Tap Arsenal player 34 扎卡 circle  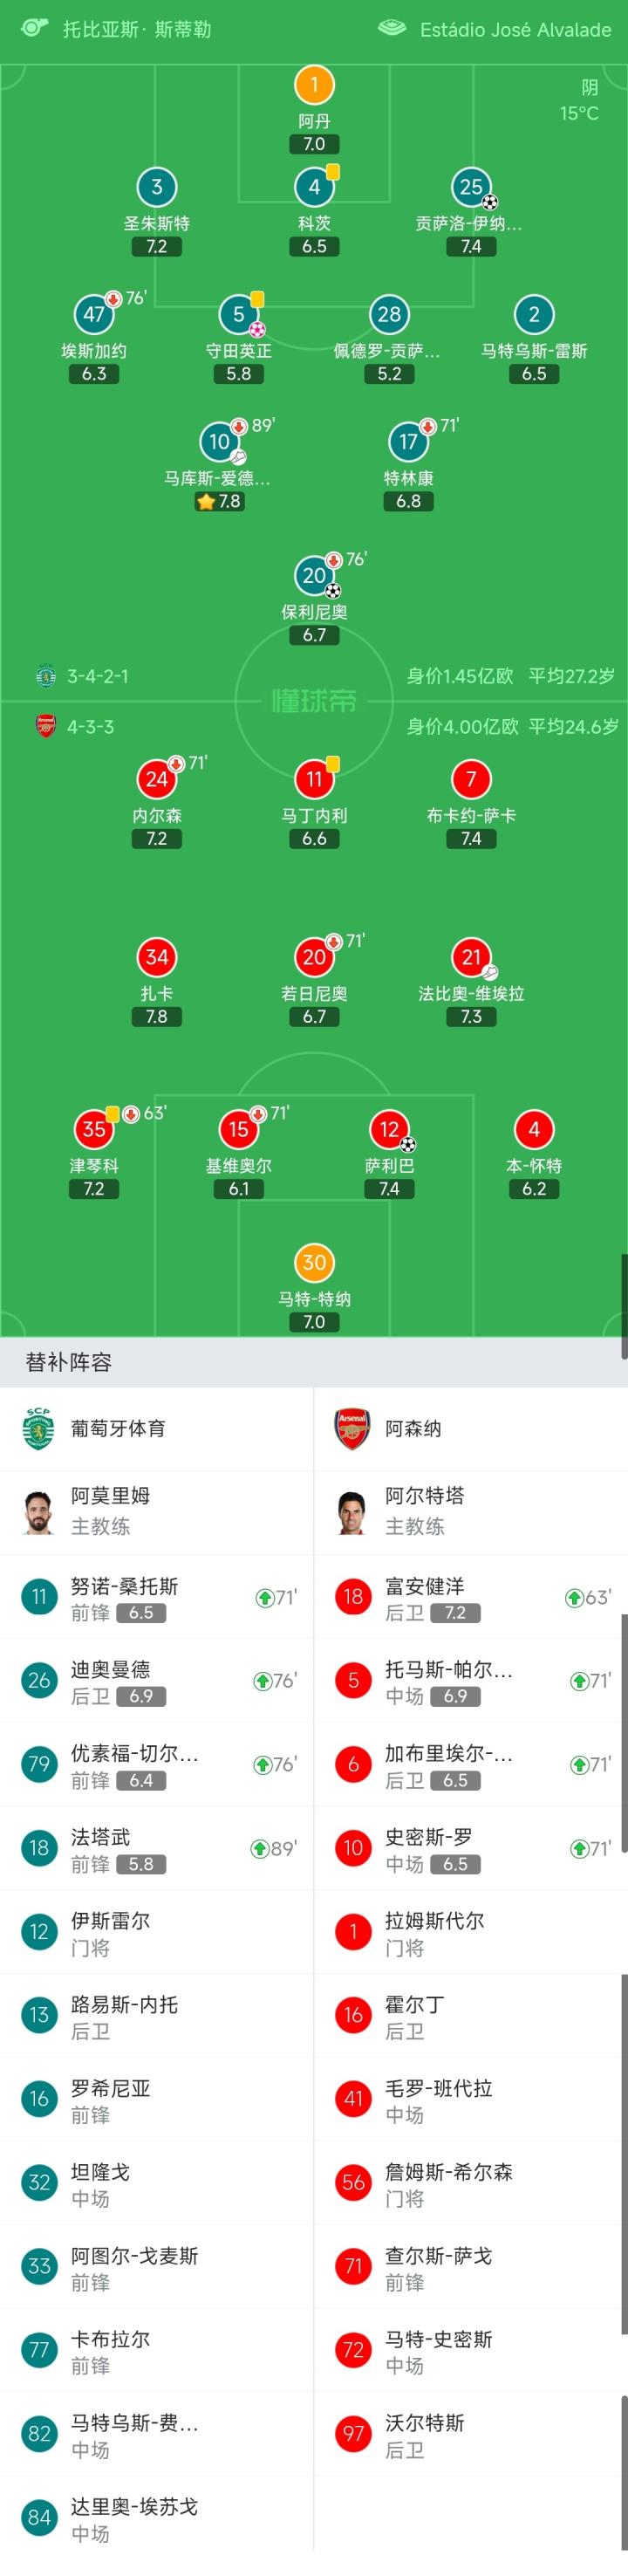tap(157, 957)
